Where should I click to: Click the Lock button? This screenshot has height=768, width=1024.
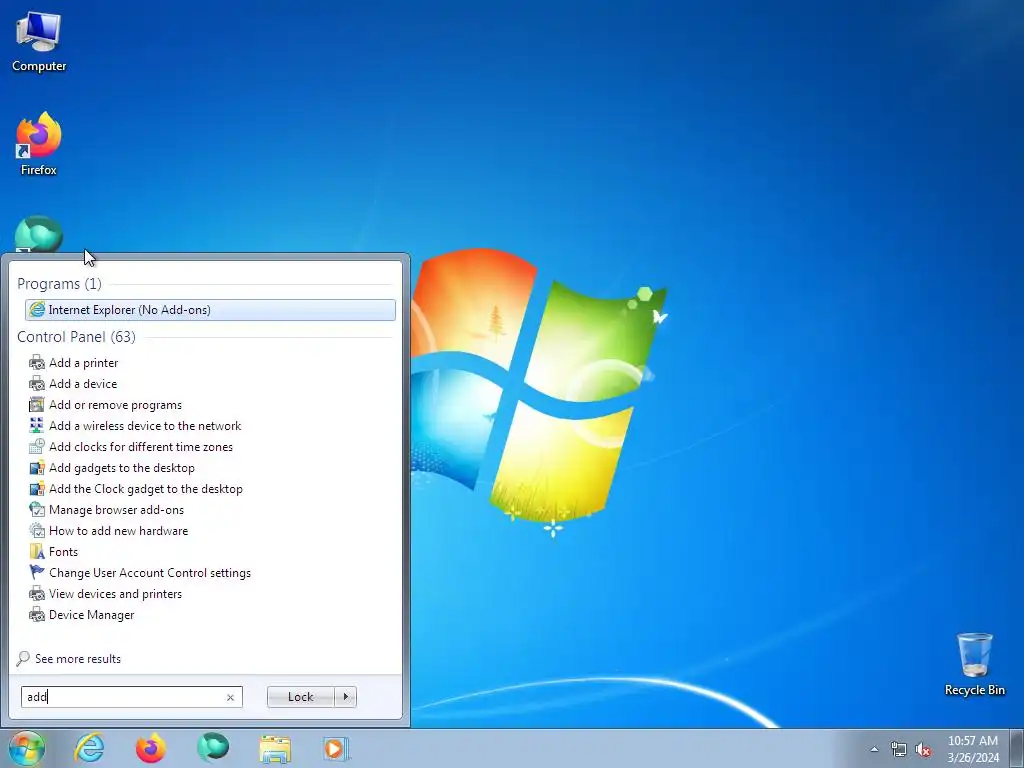pyautogui.click(x=300, y=697)
